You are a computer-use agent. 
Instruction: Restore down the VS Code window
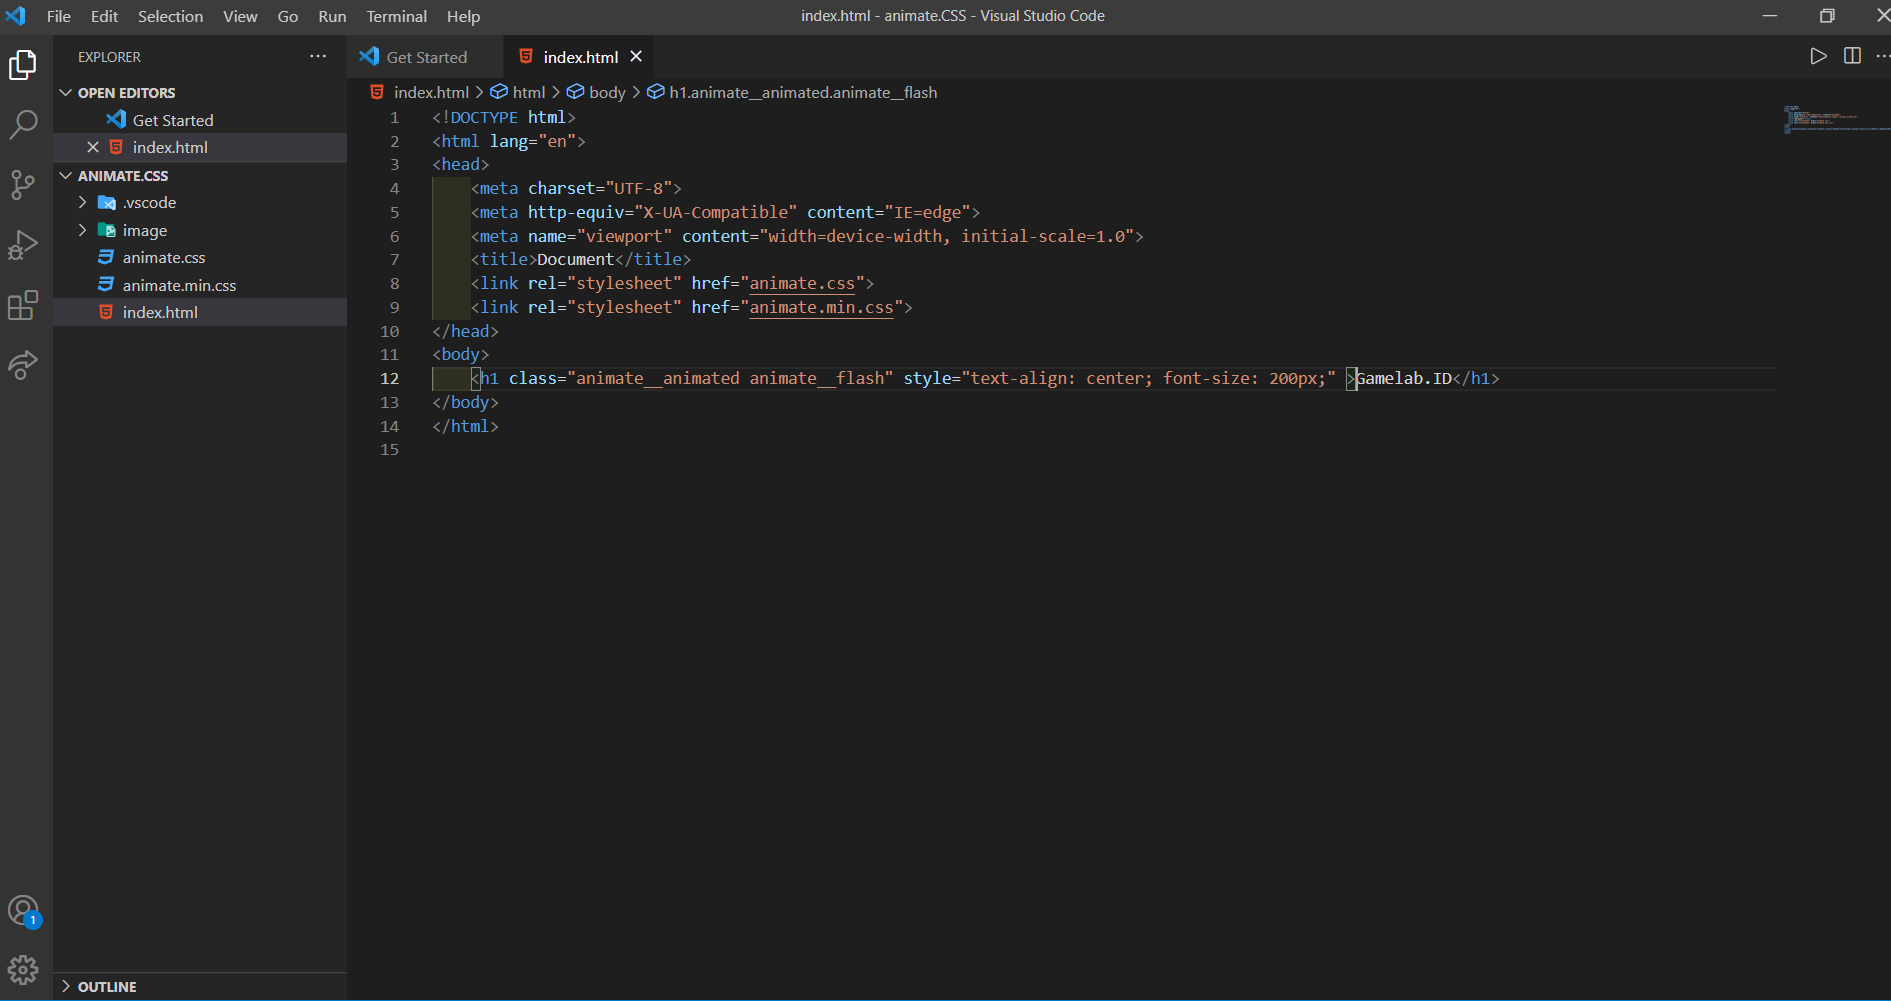[x=1827, y=16]
